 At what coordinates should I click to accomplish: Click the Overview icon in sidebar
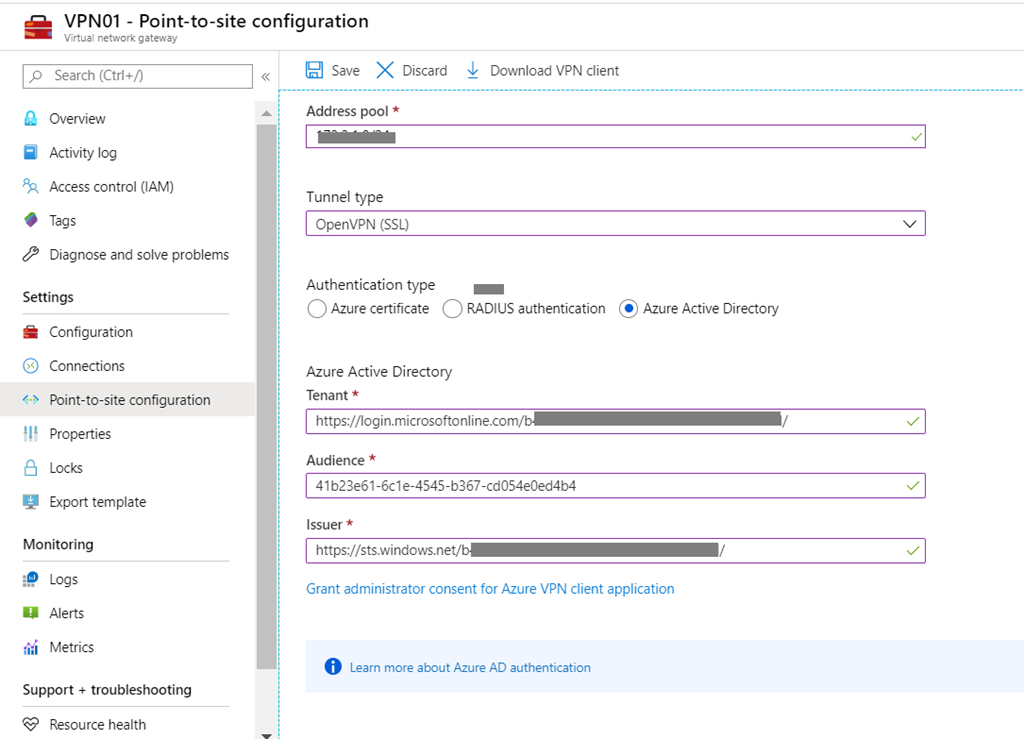pyautogui.click(x=31, y=118)
